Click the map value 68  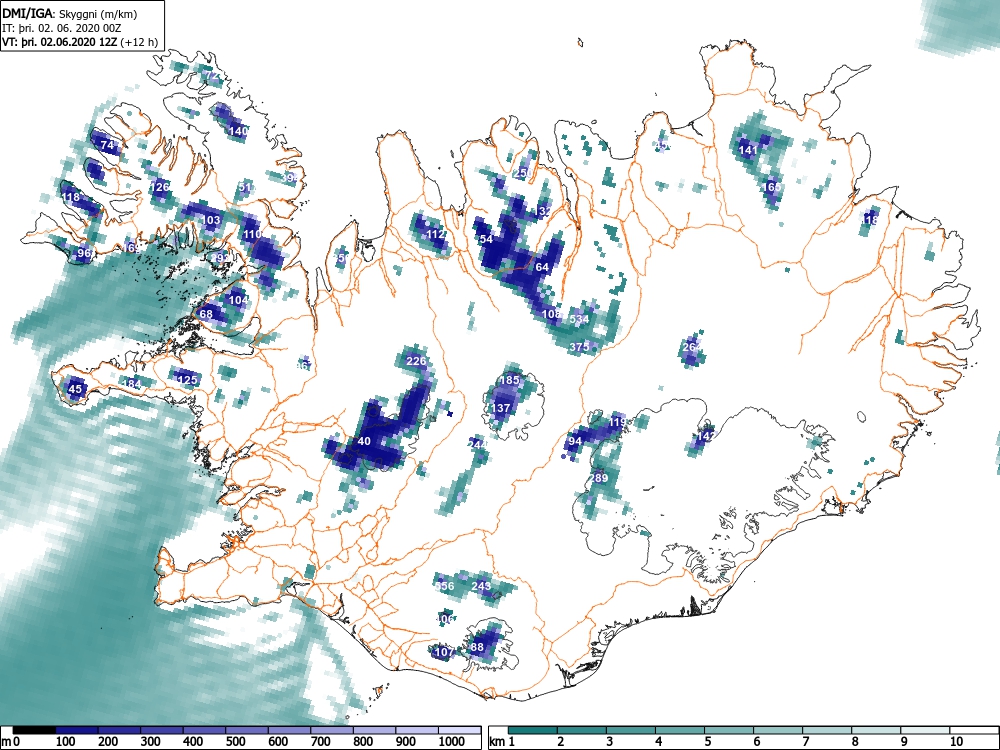(206, 314)
